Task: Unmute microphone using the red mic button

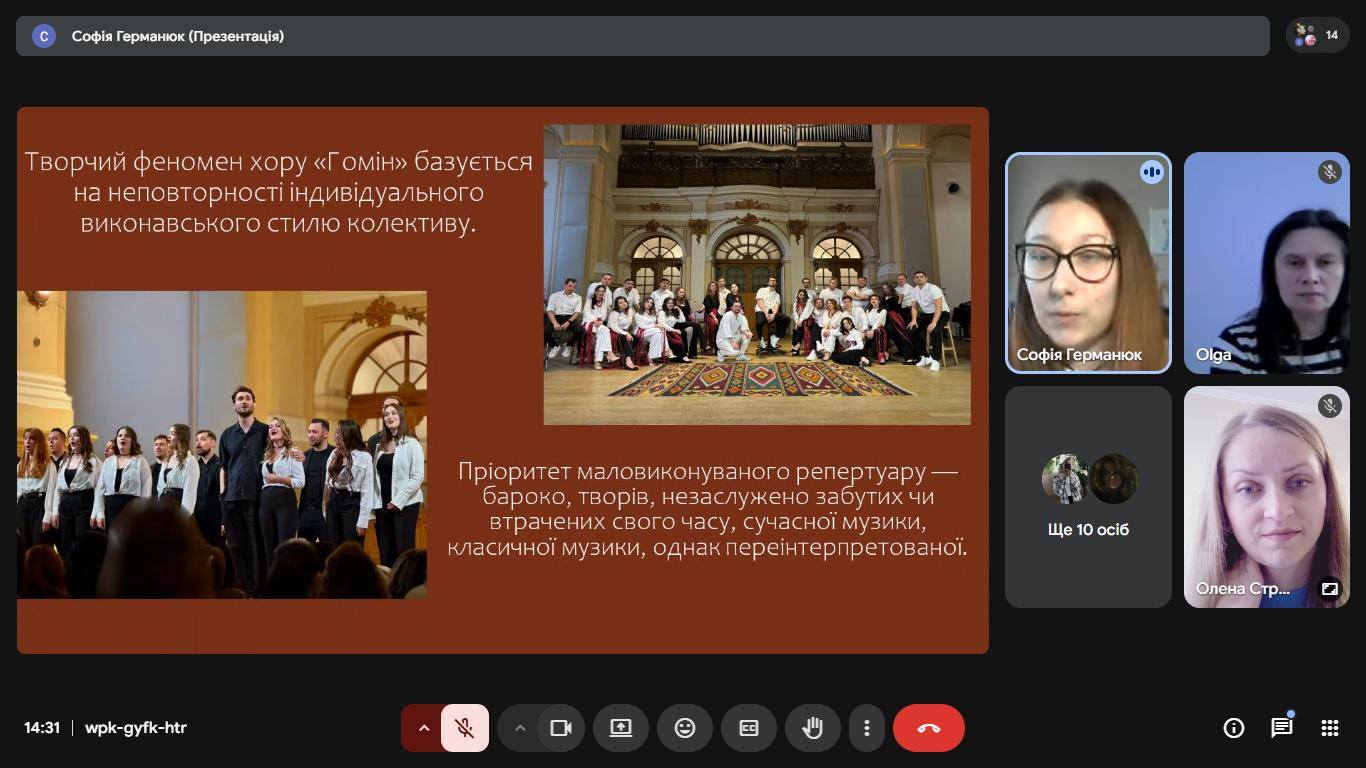Action: click(465, 728)
